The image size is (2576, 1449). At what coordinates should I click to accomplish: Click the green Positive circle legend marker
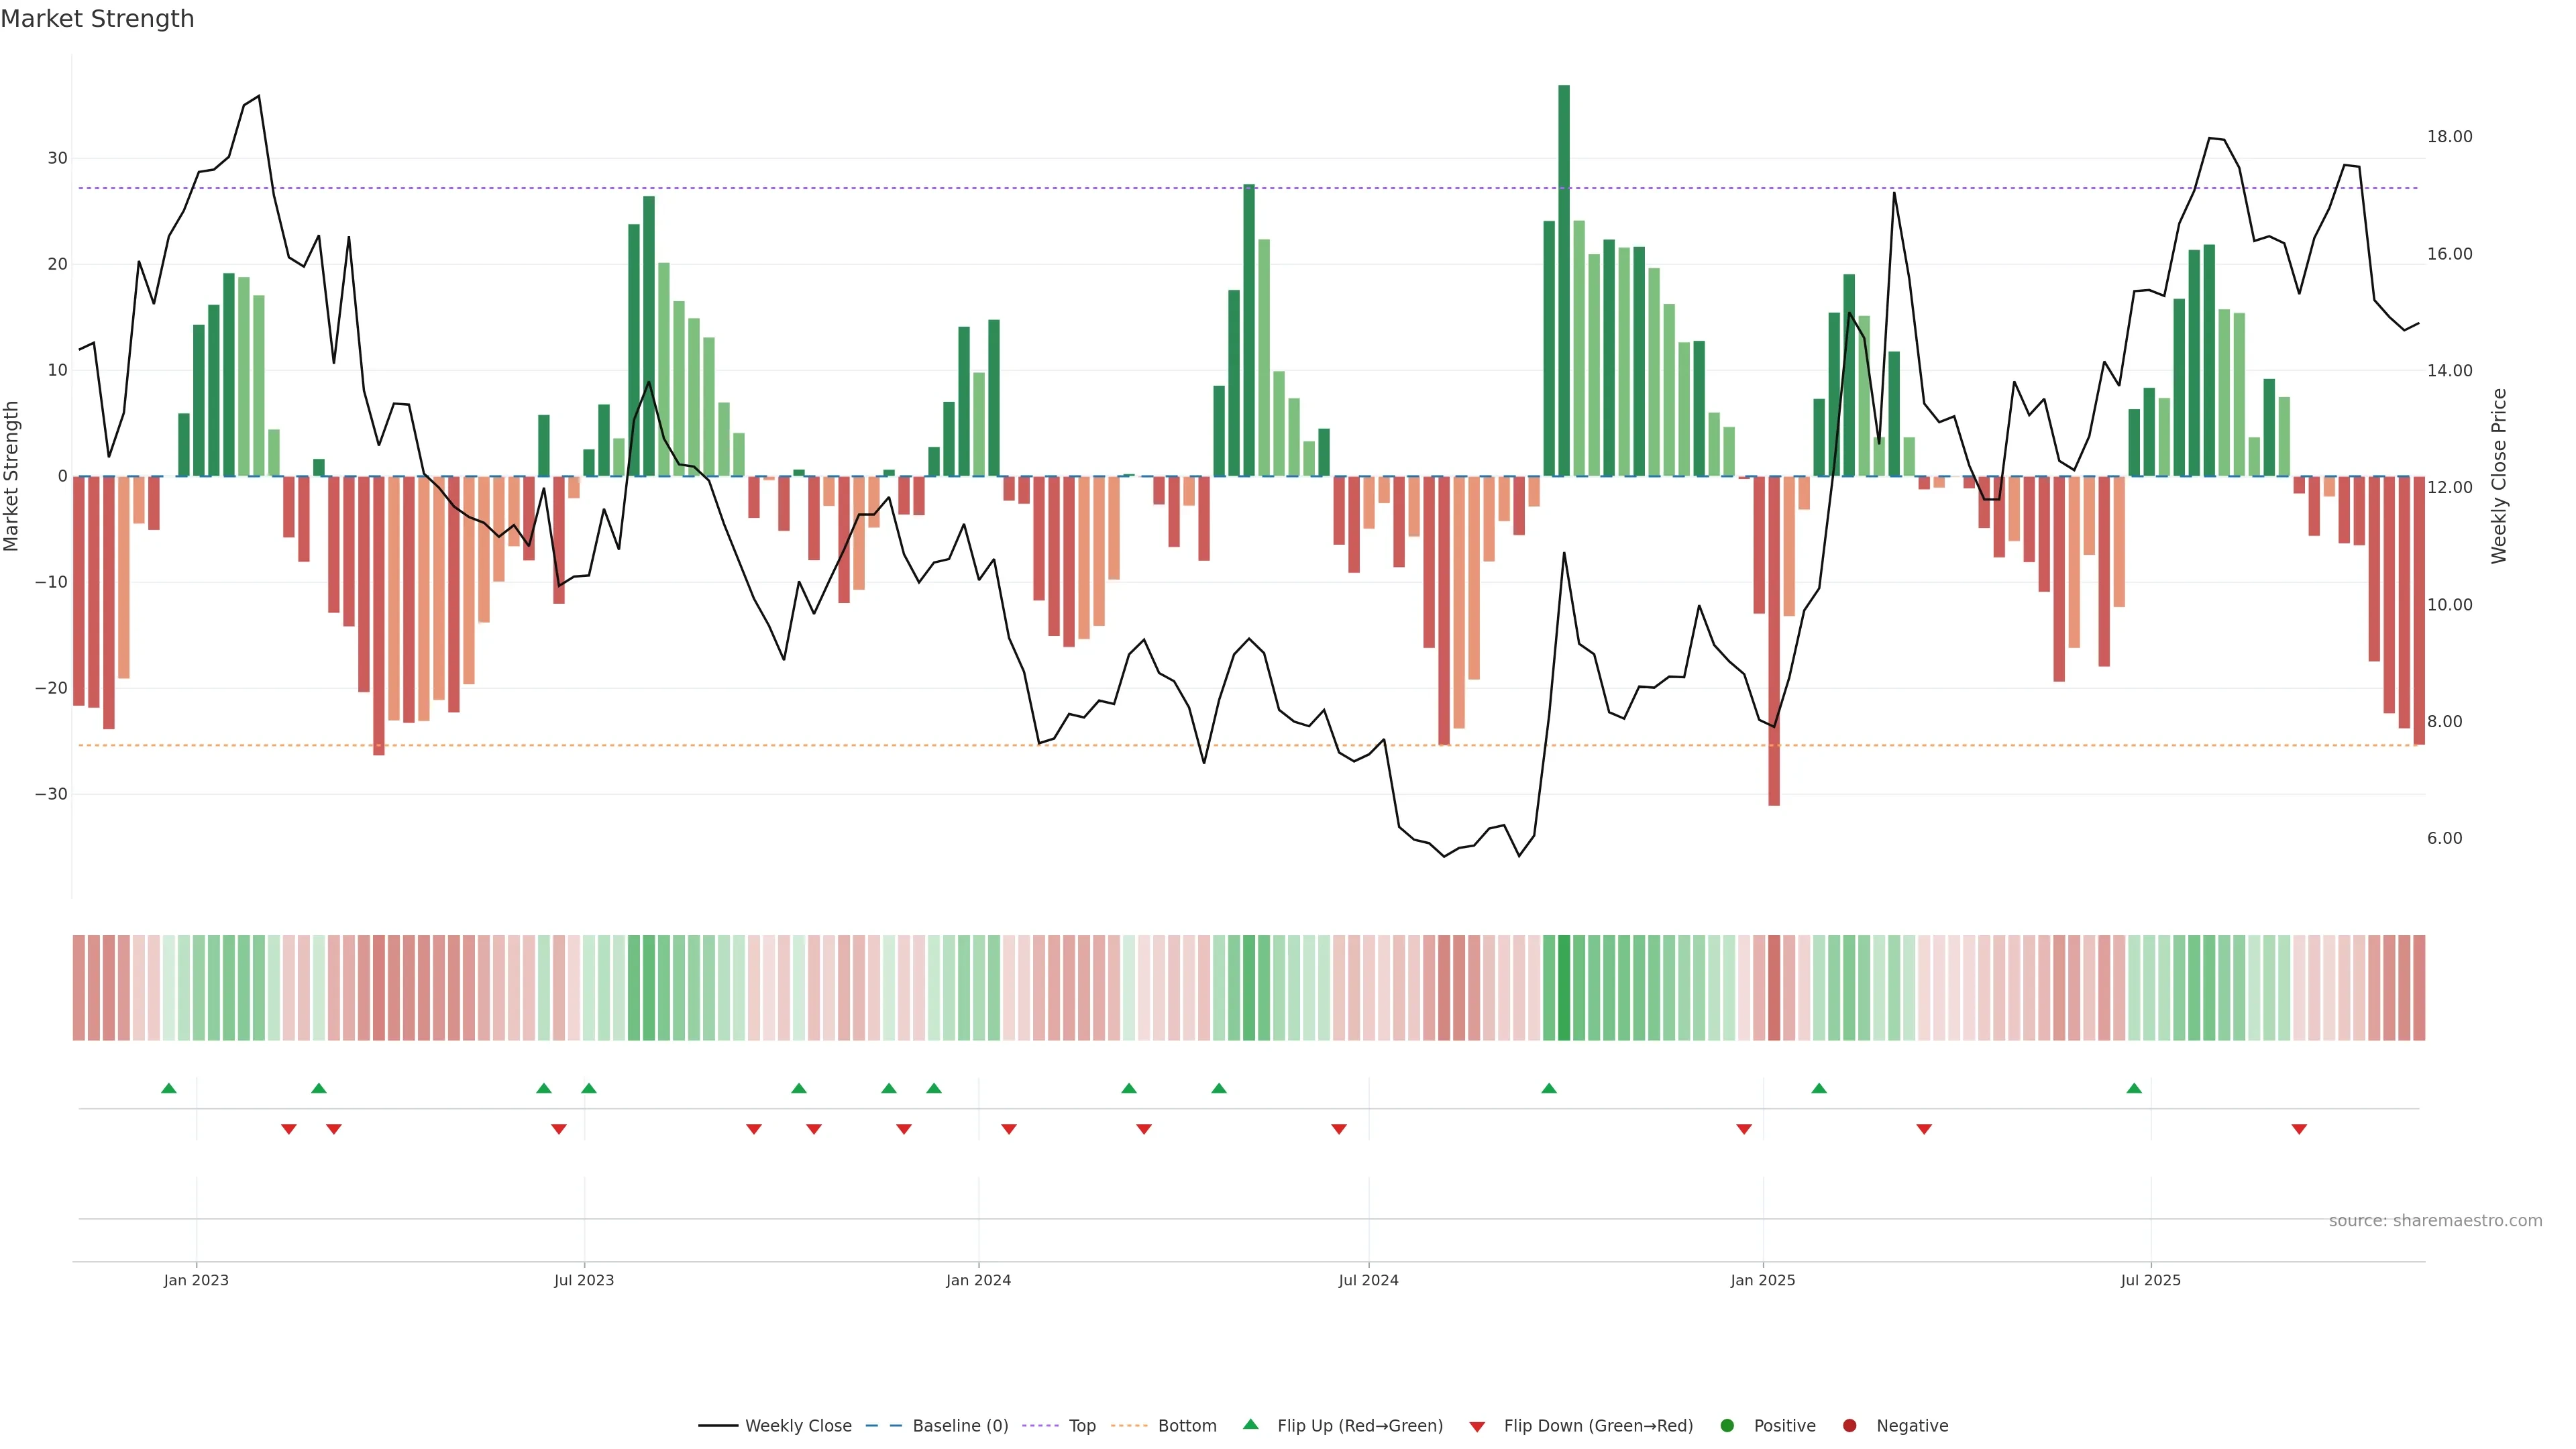(x=1727, y=1426)
